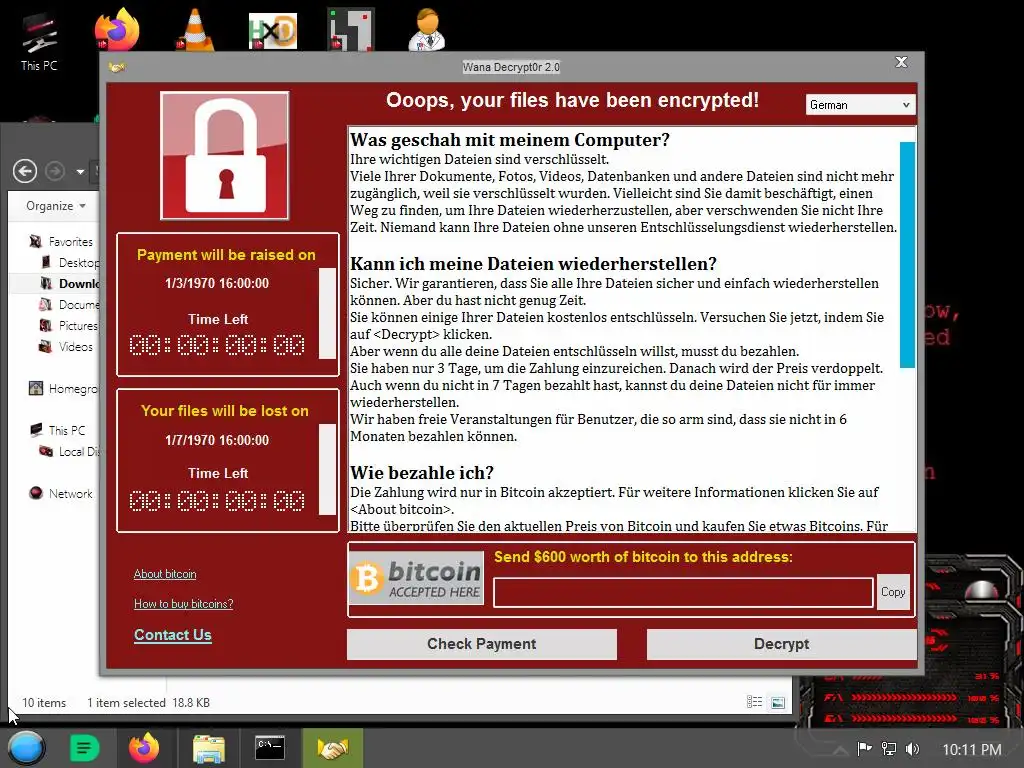Click the payment raise progress bar

pos(327,313)
